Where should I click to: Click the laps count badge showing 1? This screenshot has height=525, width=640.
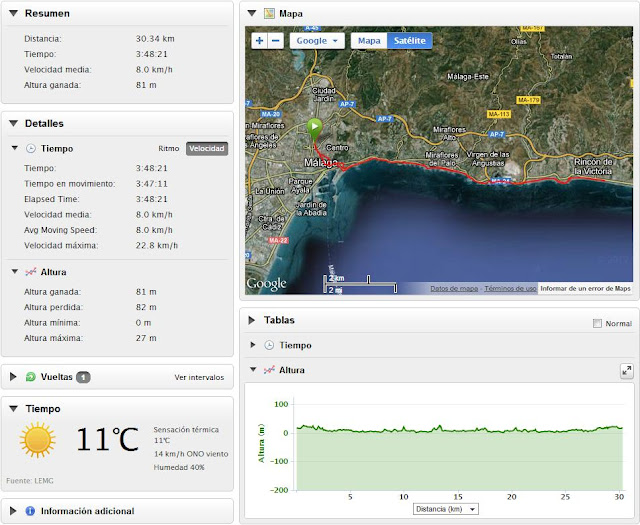tap(83, 377)
